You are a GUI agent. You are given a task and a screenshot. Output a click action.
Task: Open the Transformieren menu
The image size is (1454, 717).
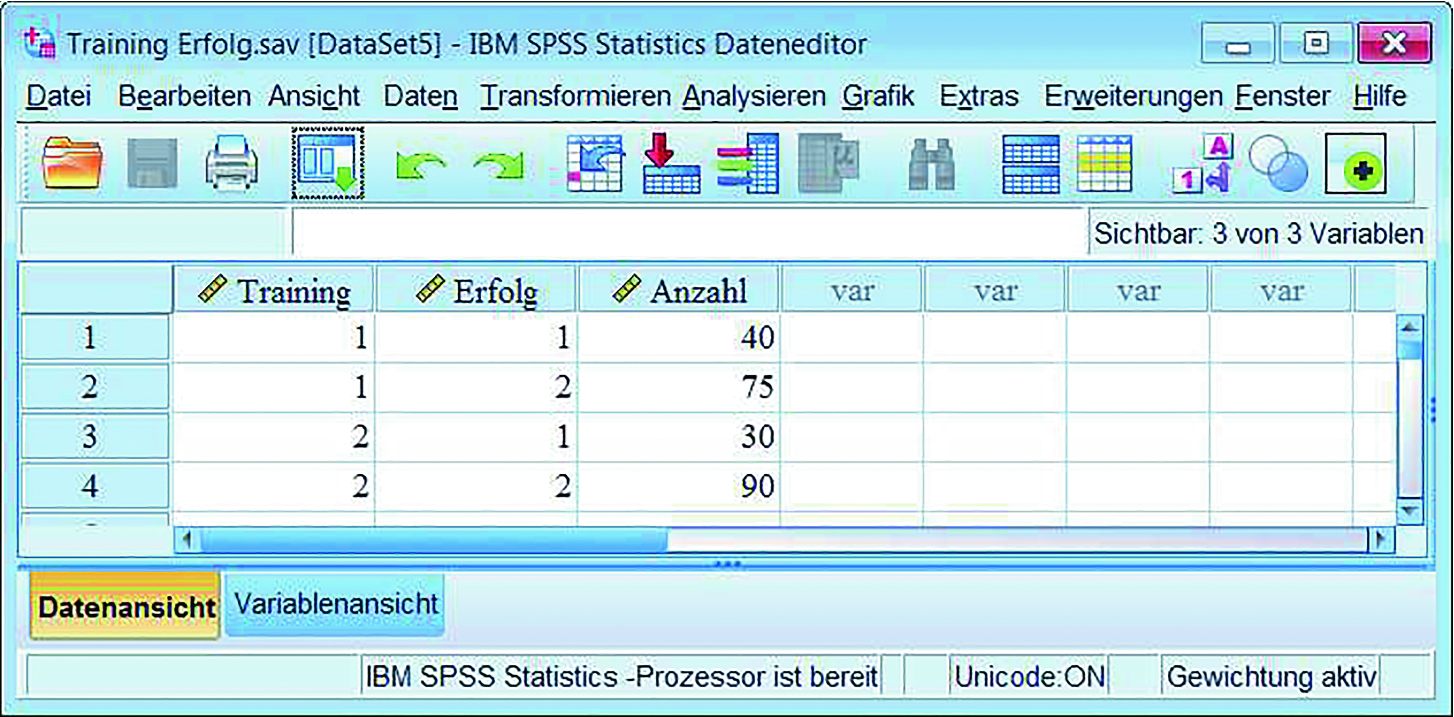coord(575,96)
